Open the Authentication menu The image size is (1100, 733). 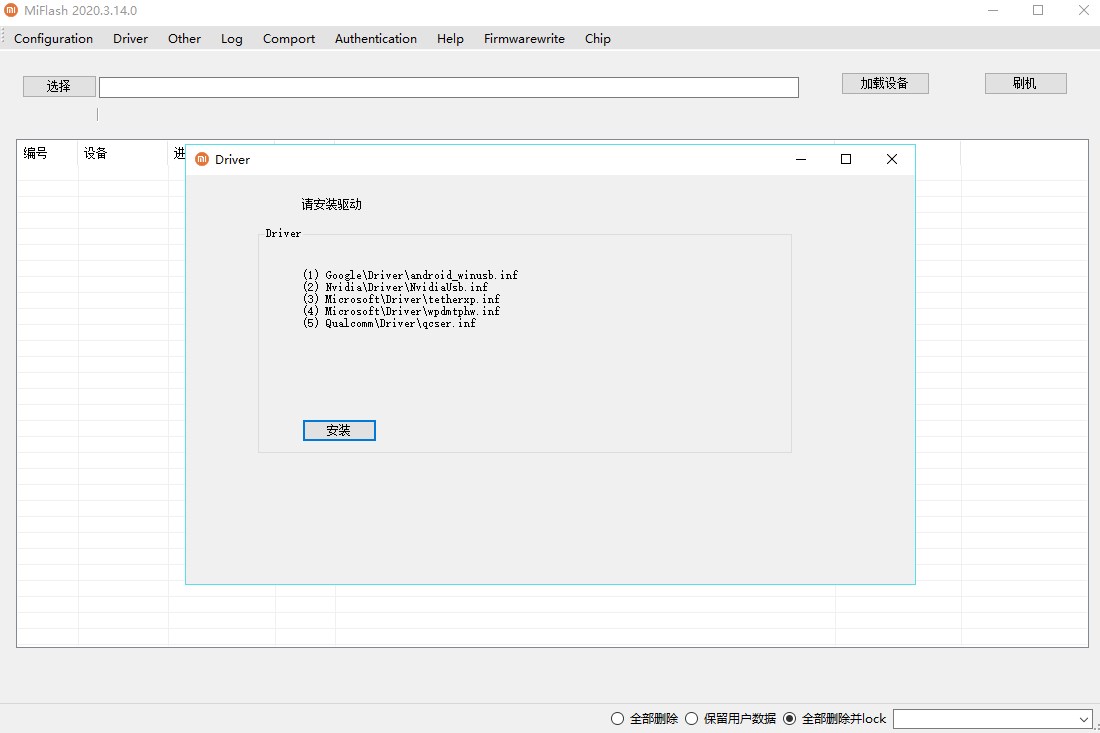click(x=376, y=39)
